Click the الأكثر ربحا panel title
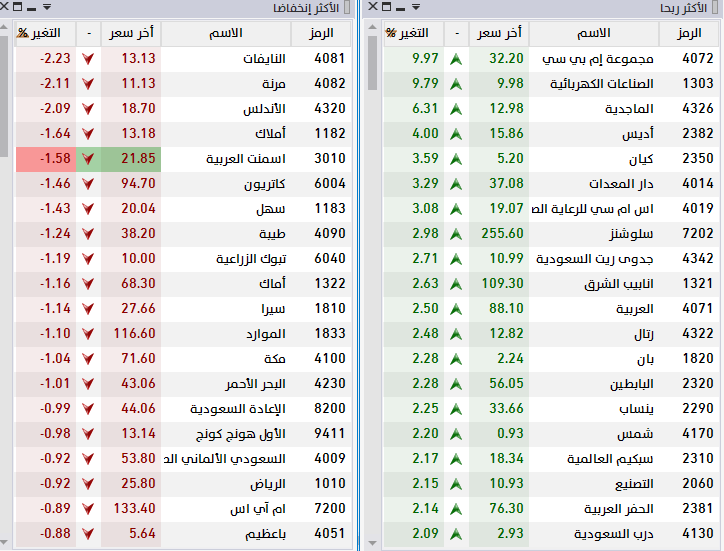The image size is (724, 551). click(683, 8)
